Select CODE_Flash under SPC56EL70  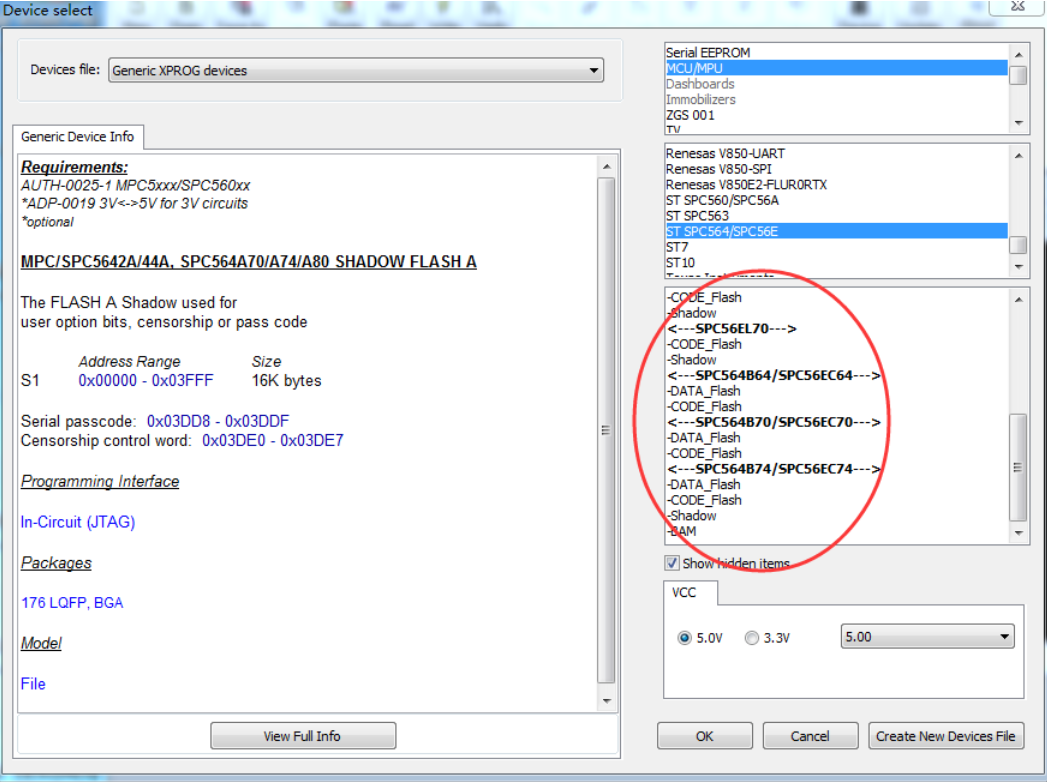coord(836,344)
